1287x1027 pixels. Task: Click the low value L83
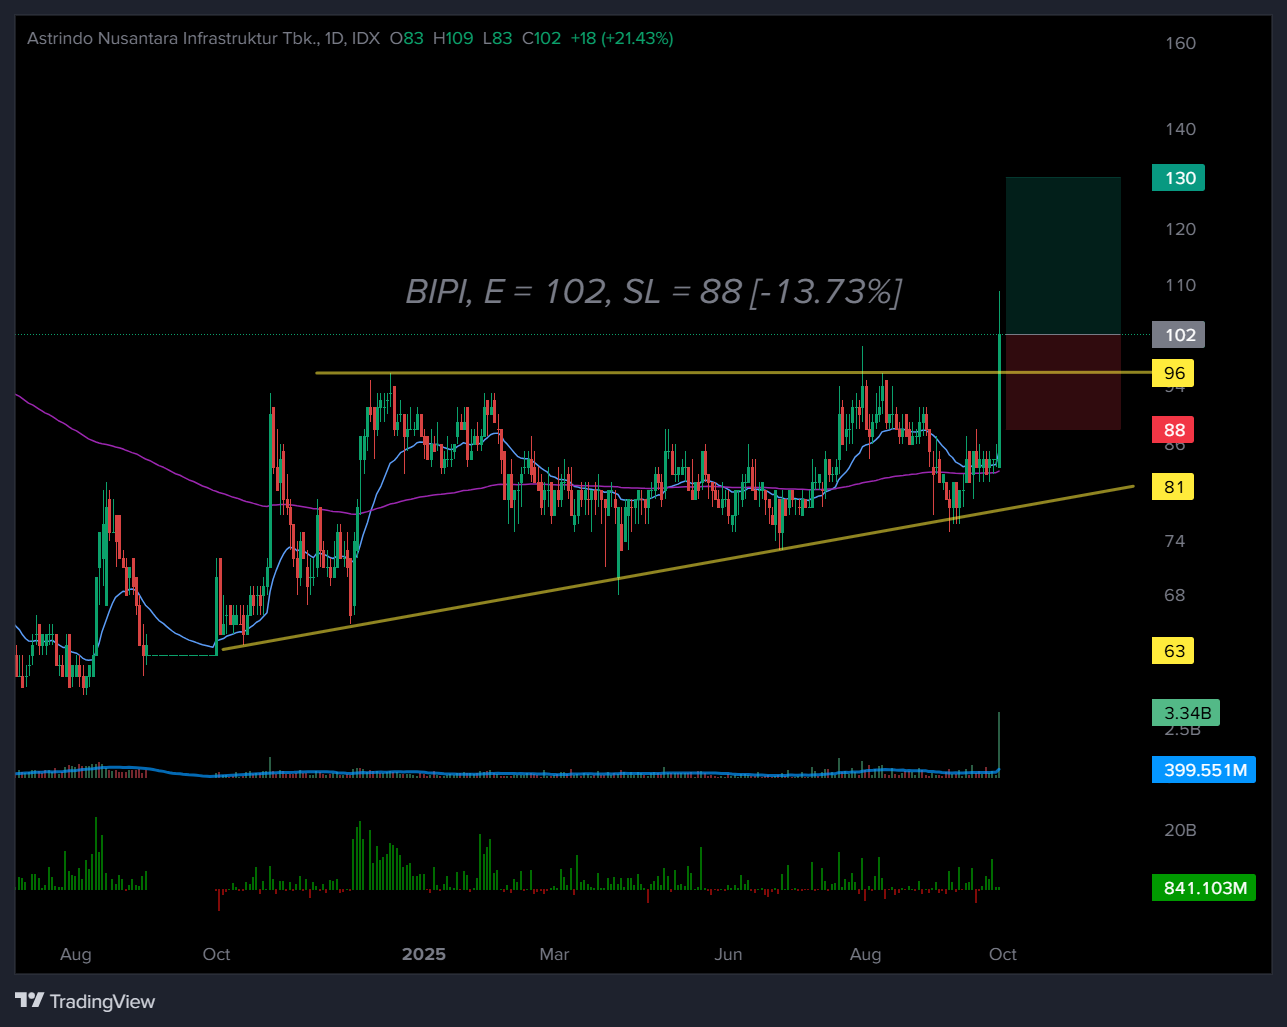pos(497,38)
